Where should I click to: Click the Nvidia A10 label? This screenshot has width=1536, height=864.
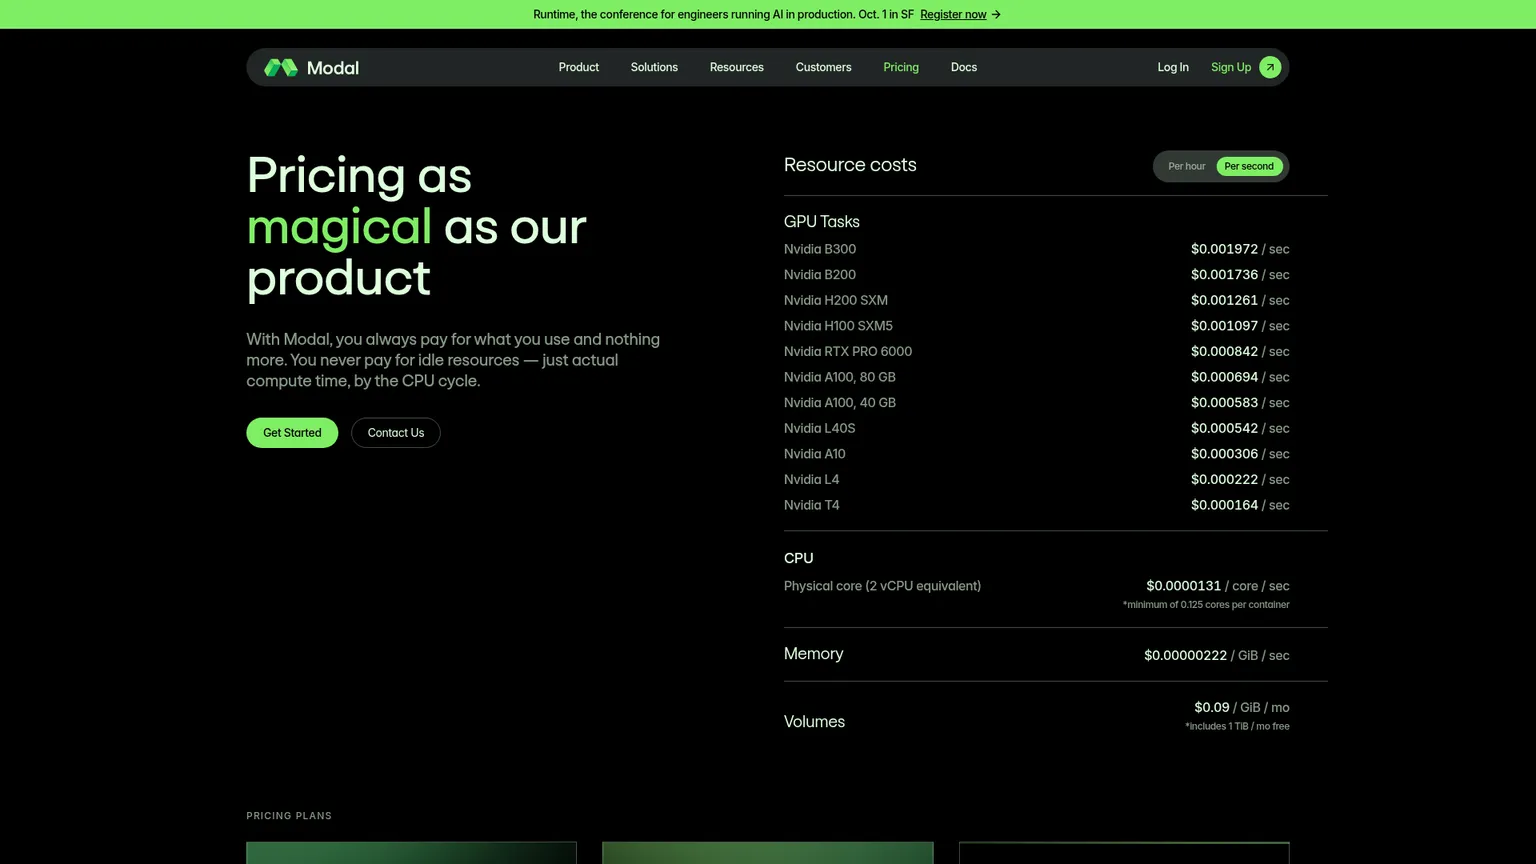(x=815, y=454)
